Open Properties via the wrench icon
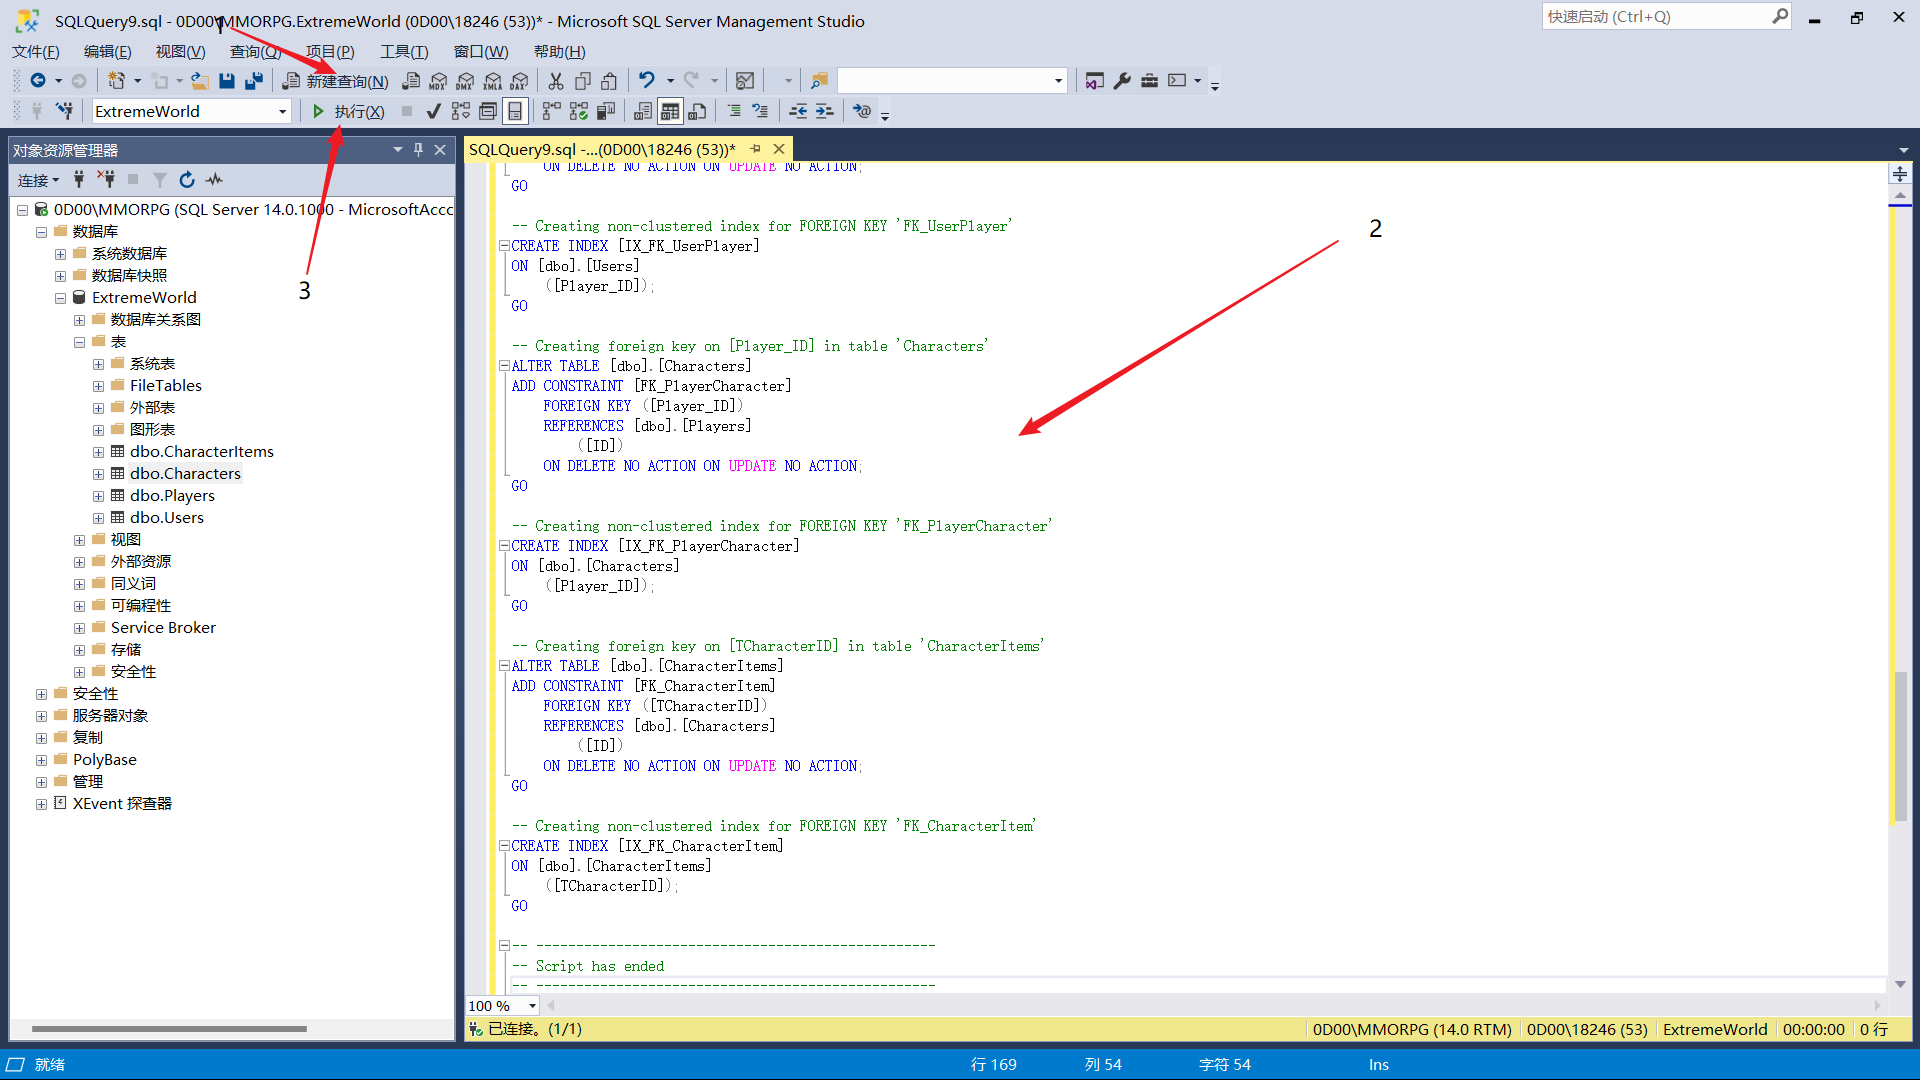Viewport: 1920px width, 1080px height. tap(1122, 81)
